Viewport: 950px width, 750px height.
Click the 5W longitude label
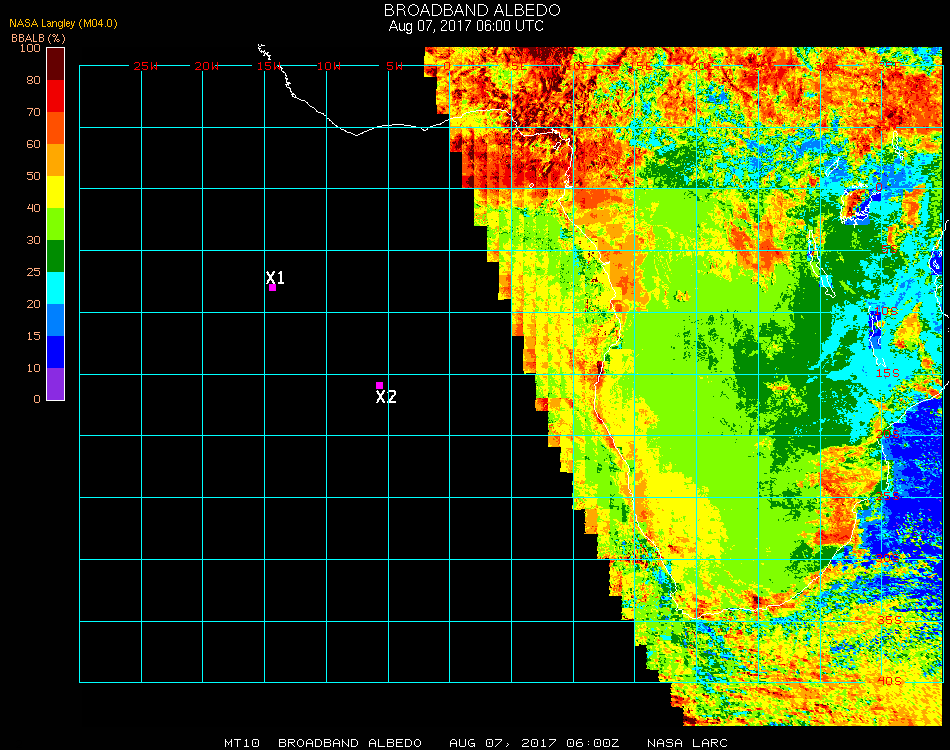(394, 66)
